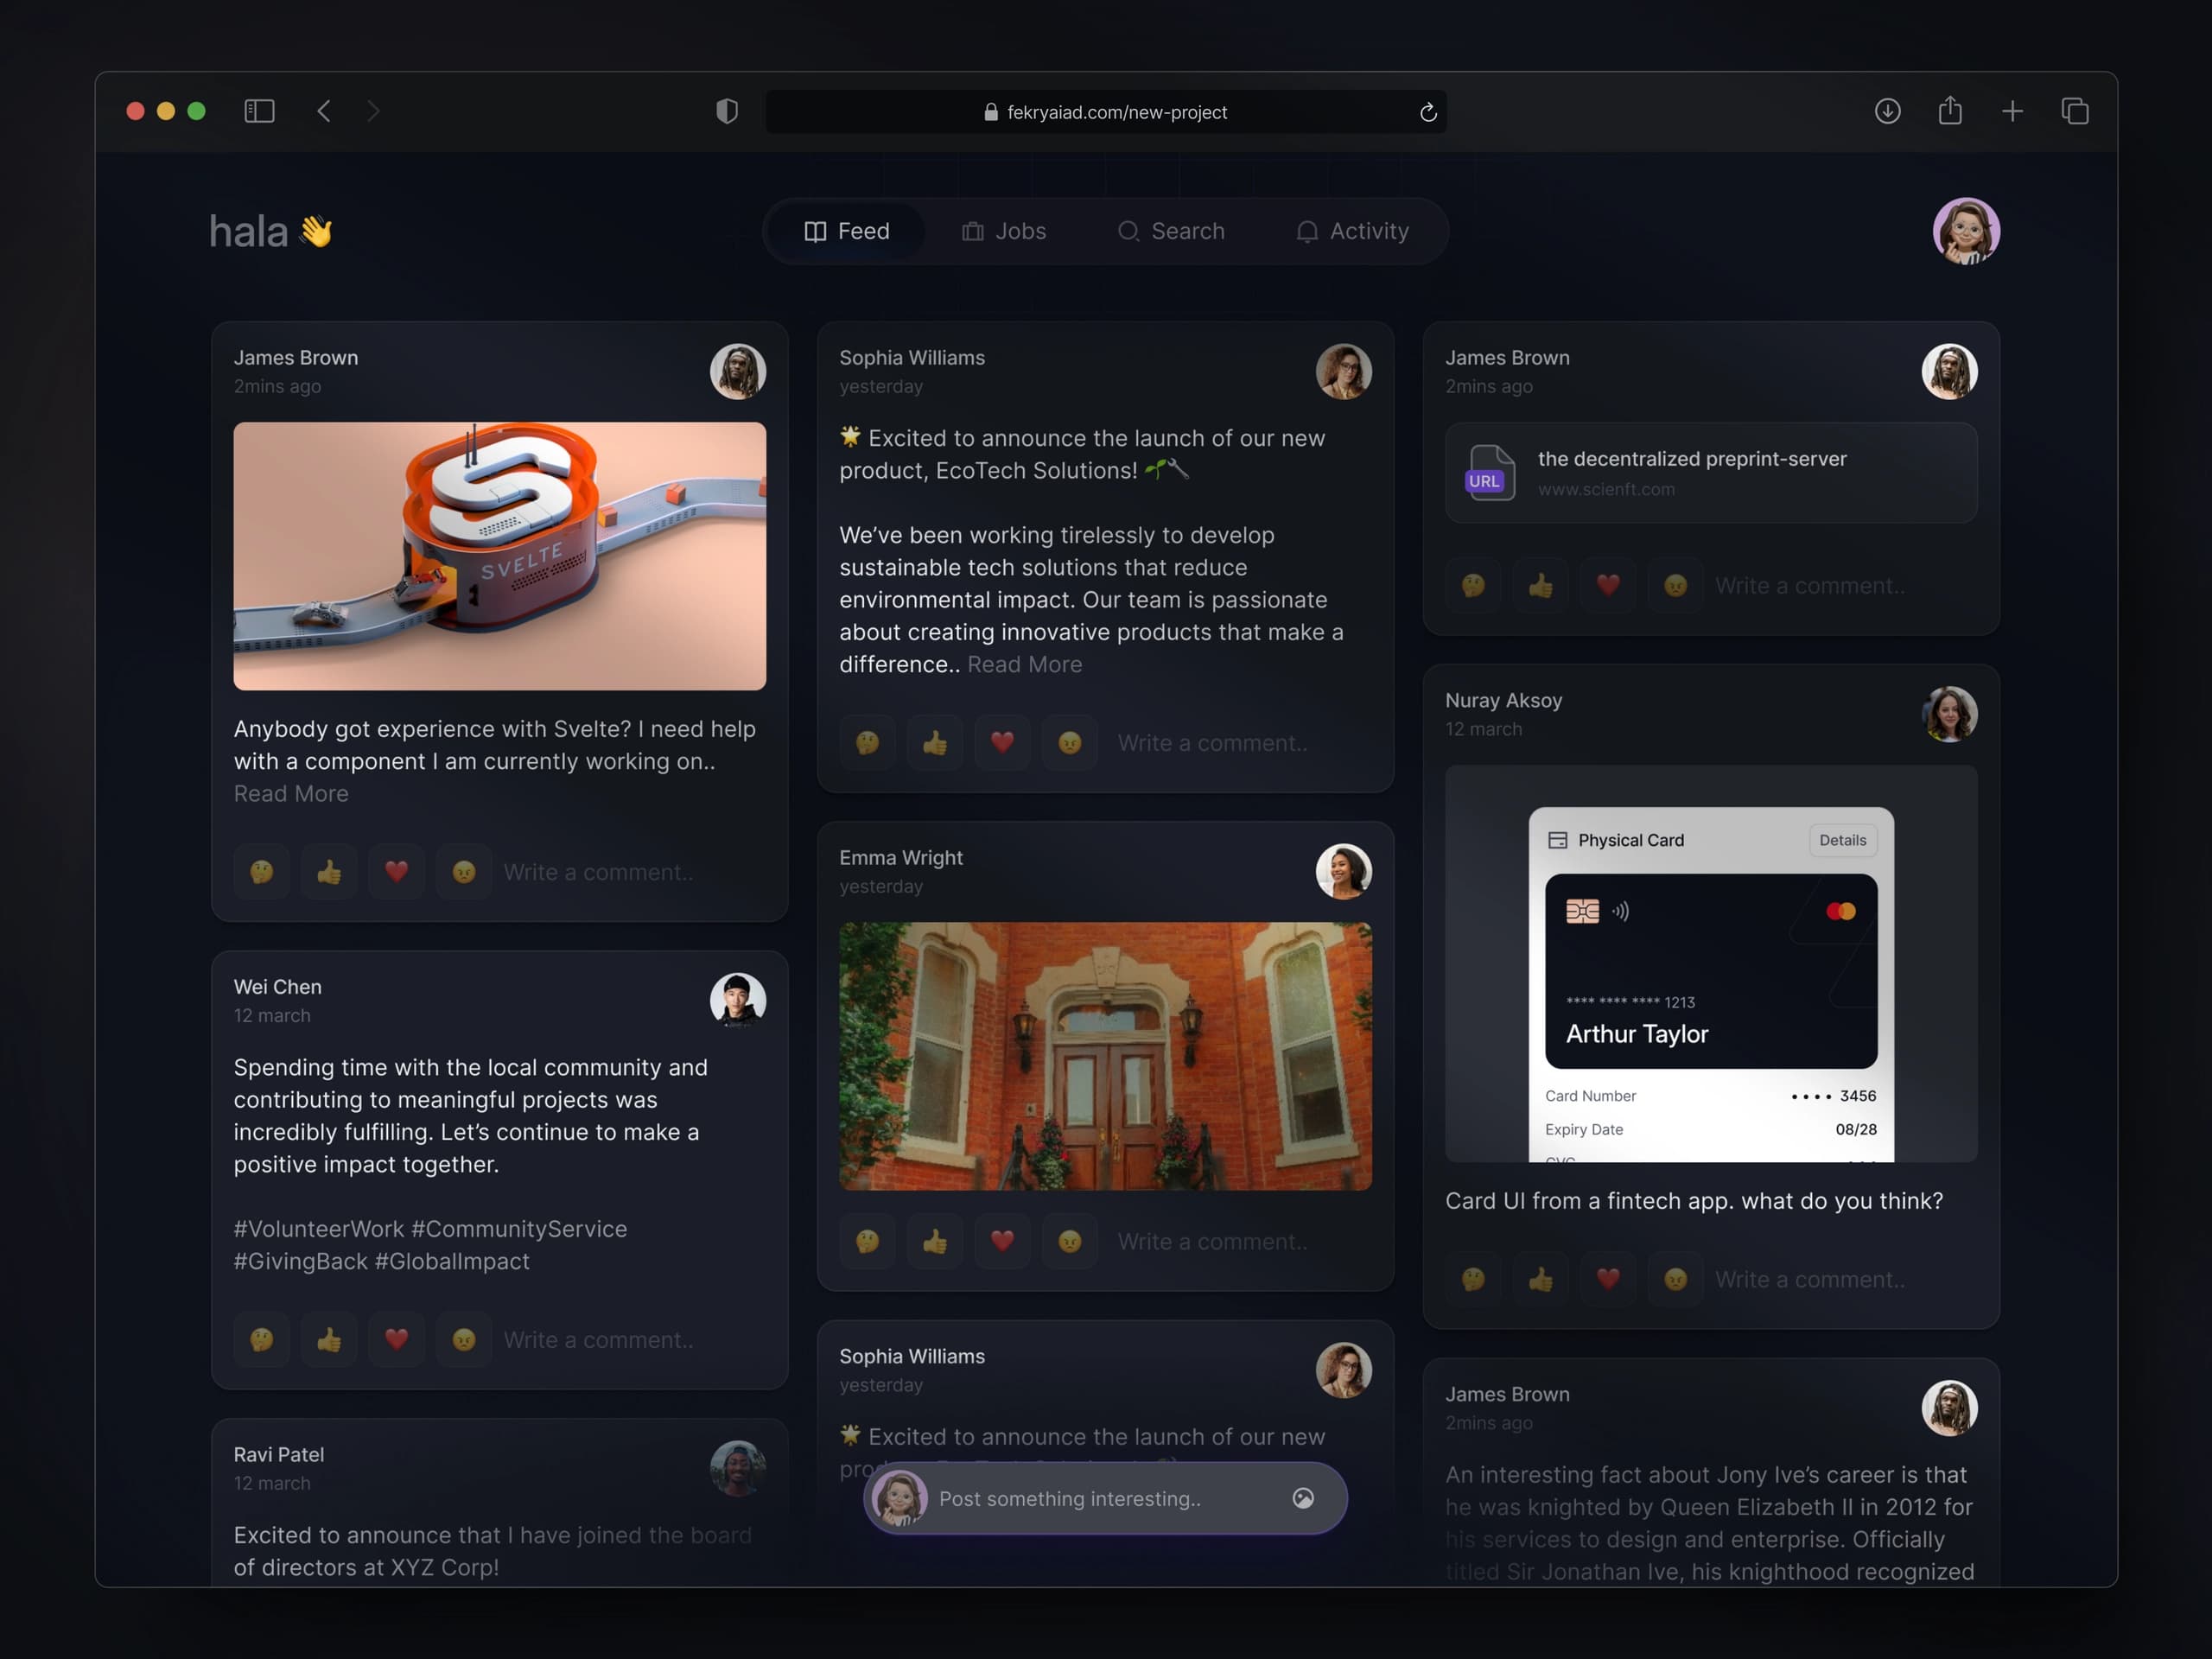Open Emma Wright's brick building photo
The image size is (2212, 1659).
click(1105, 1055)
